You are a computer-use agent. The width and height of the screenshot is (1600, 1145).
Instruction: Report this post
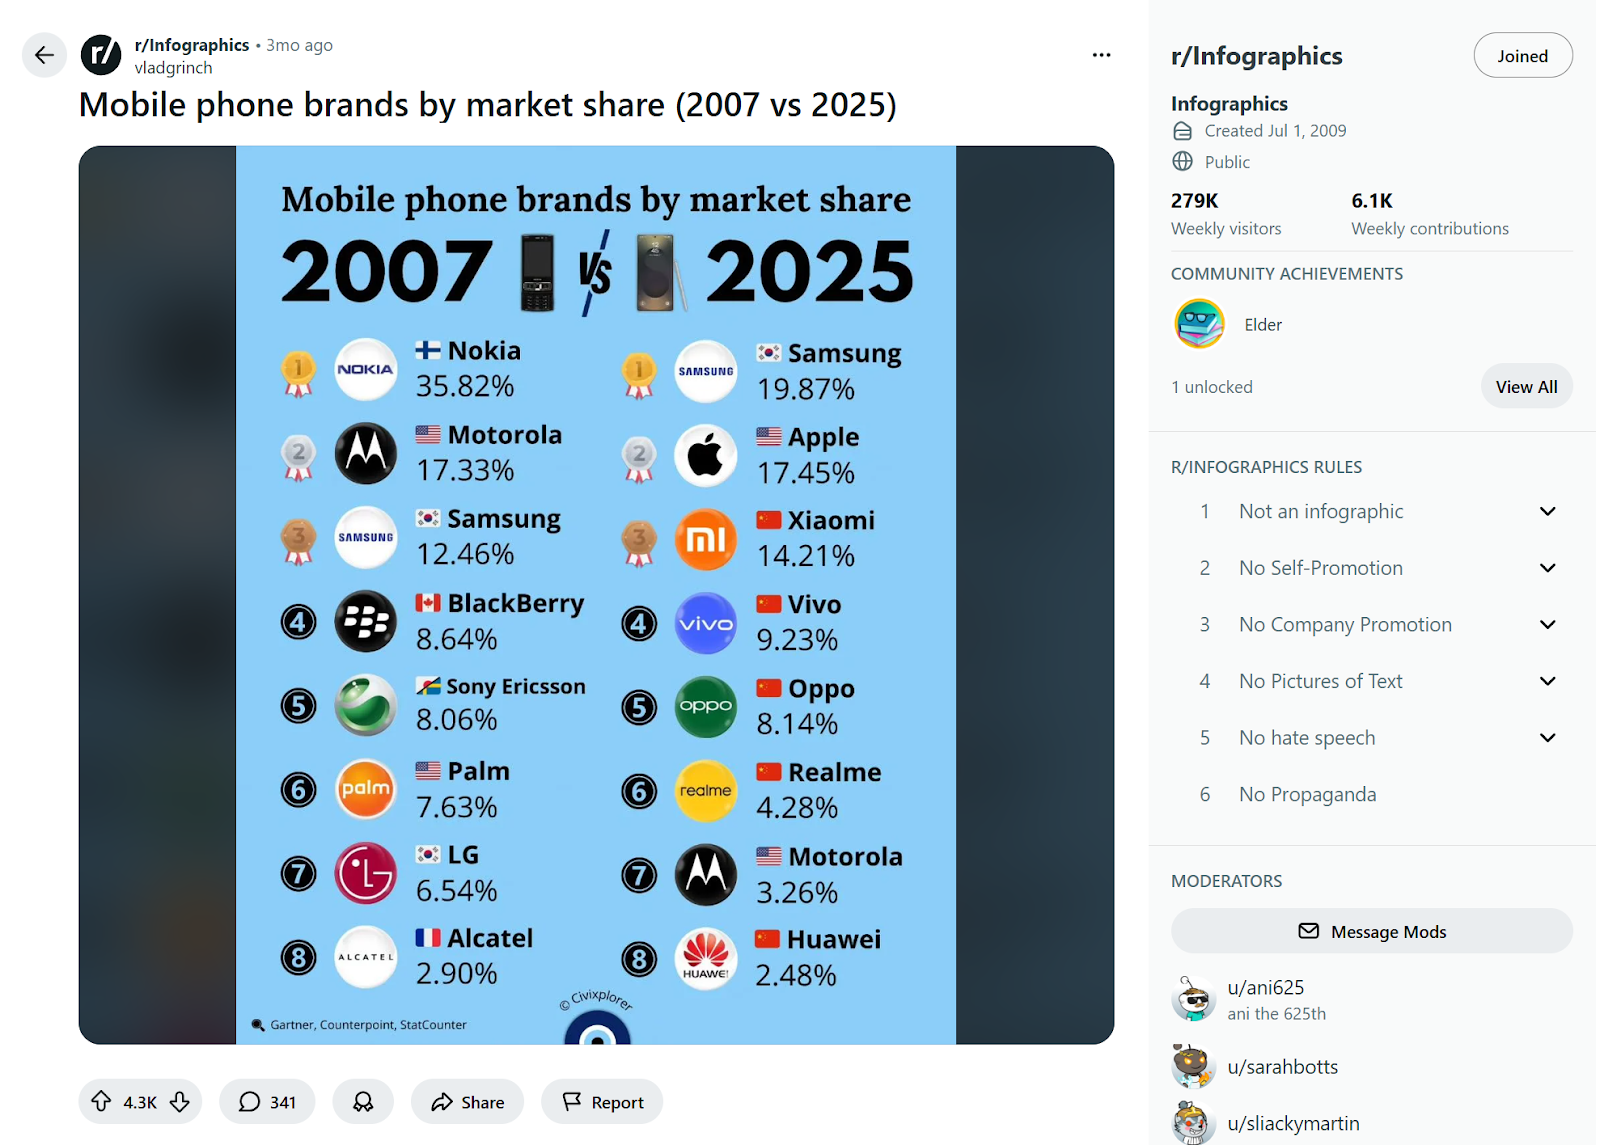[x=602, y=1102]
